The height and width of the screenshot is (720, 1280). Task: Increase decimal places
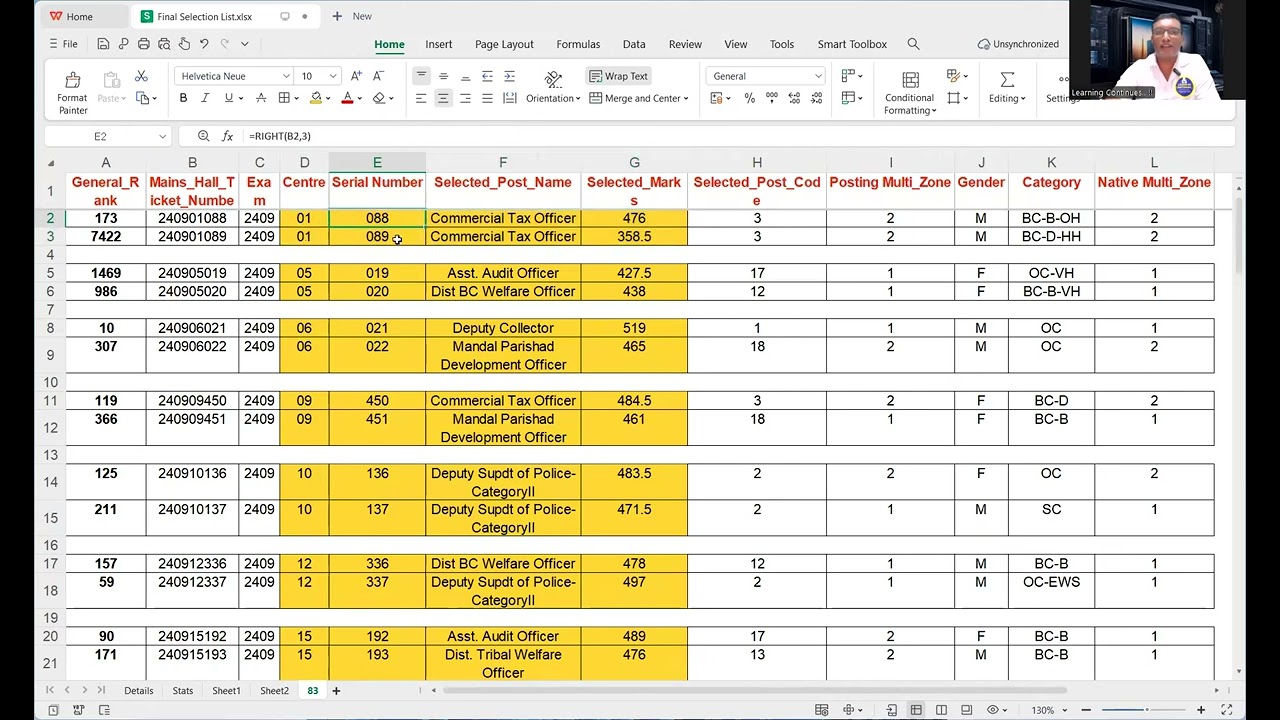[x=794, y=98]
